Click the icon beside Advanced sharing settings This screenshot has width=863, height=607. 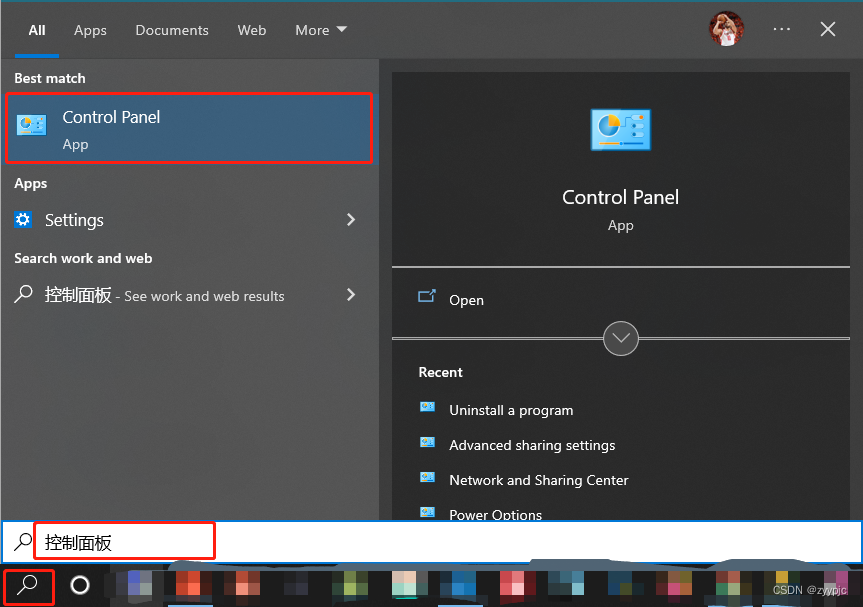[427, 442]
